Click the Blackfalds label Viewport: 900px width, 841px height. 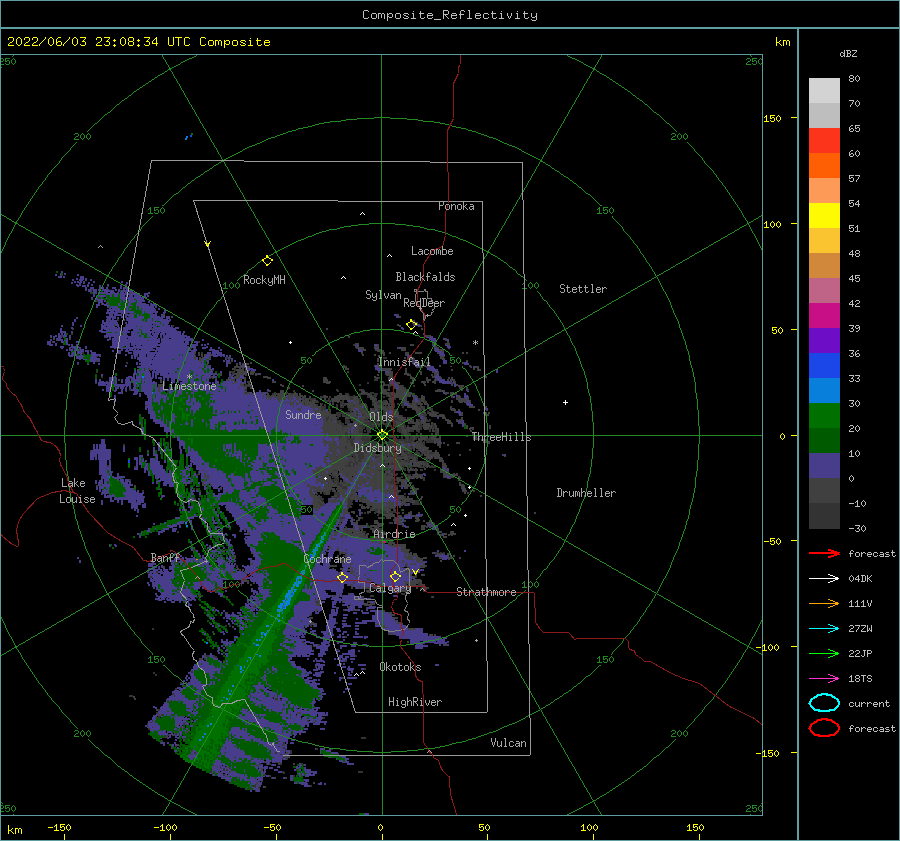coord(425,277)
